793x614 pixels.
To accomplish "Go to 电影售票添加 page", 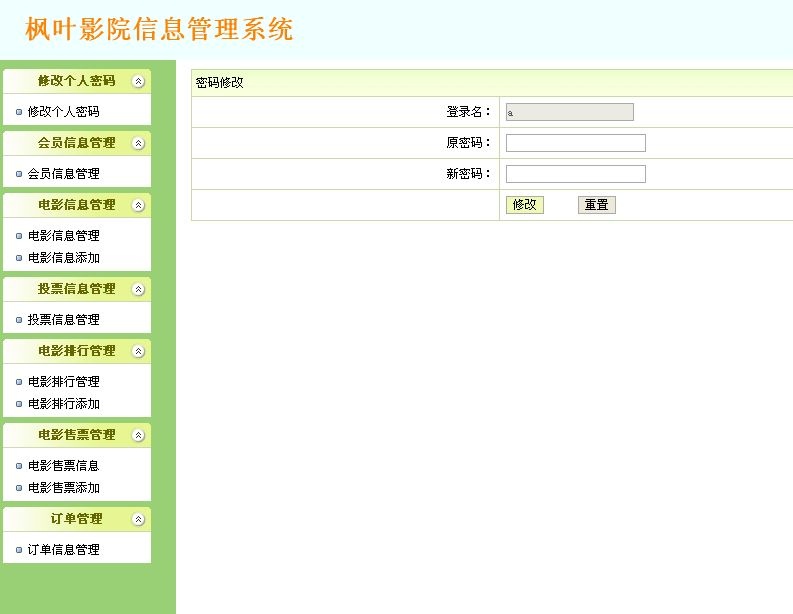I will (x=63, y=488).
